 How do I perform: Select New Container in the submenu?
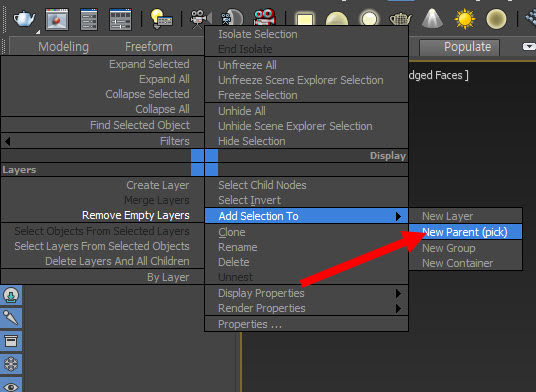[465, 263]
